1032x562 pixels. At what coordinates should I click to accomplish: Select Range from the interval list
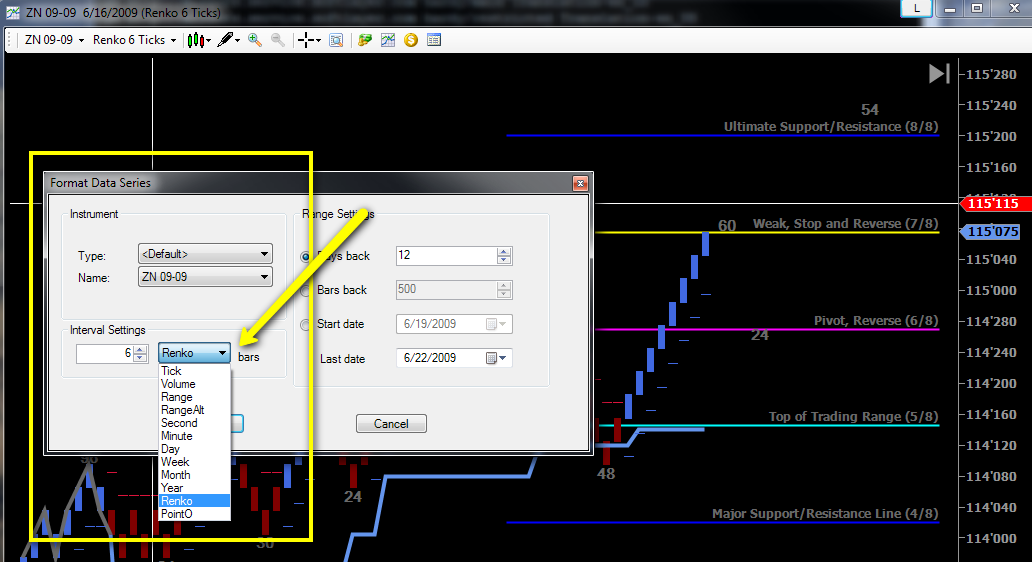pos(194,397)
